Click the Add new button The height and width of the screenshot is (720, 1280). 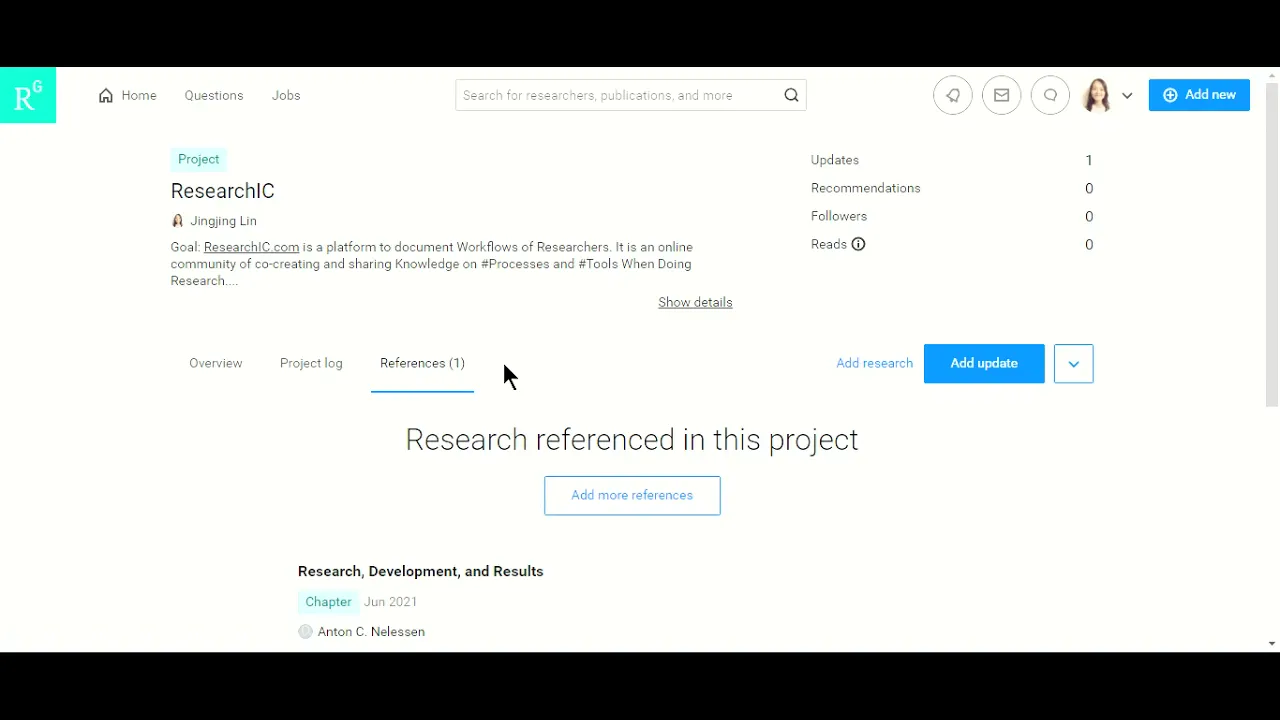[1199, 95]
